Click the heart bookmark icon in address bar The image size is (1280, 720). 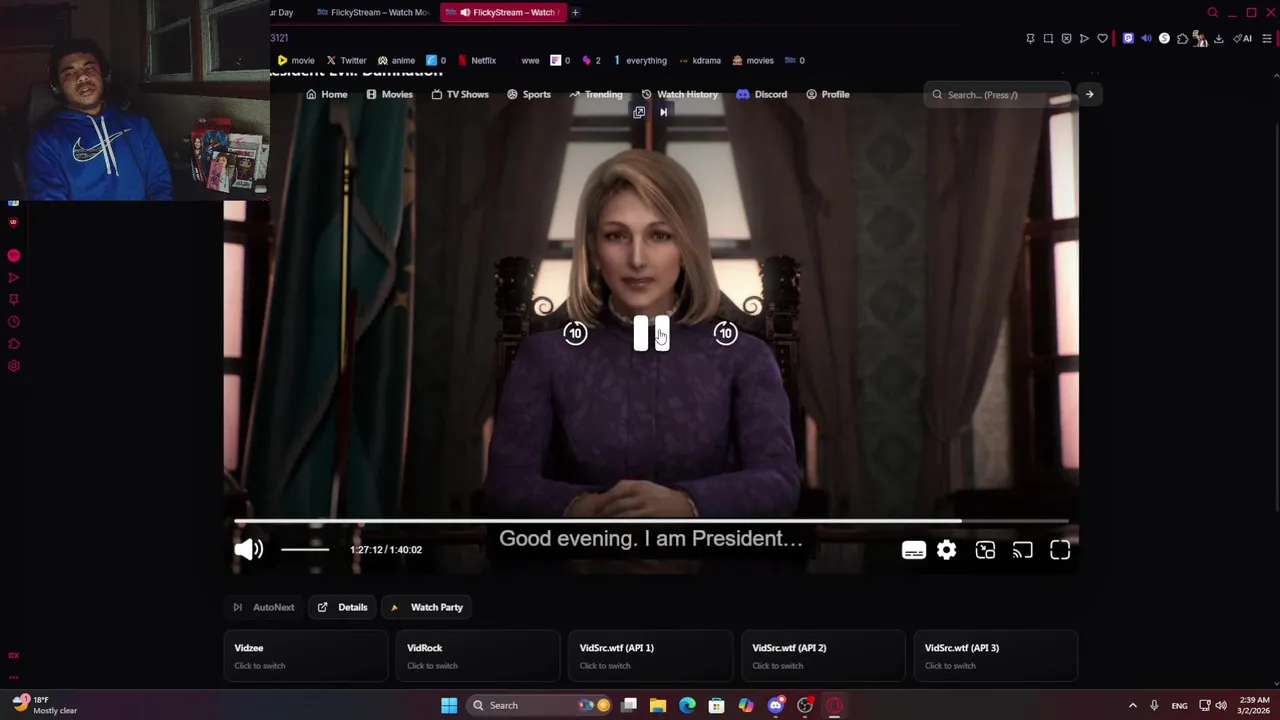click(1102, 38)
